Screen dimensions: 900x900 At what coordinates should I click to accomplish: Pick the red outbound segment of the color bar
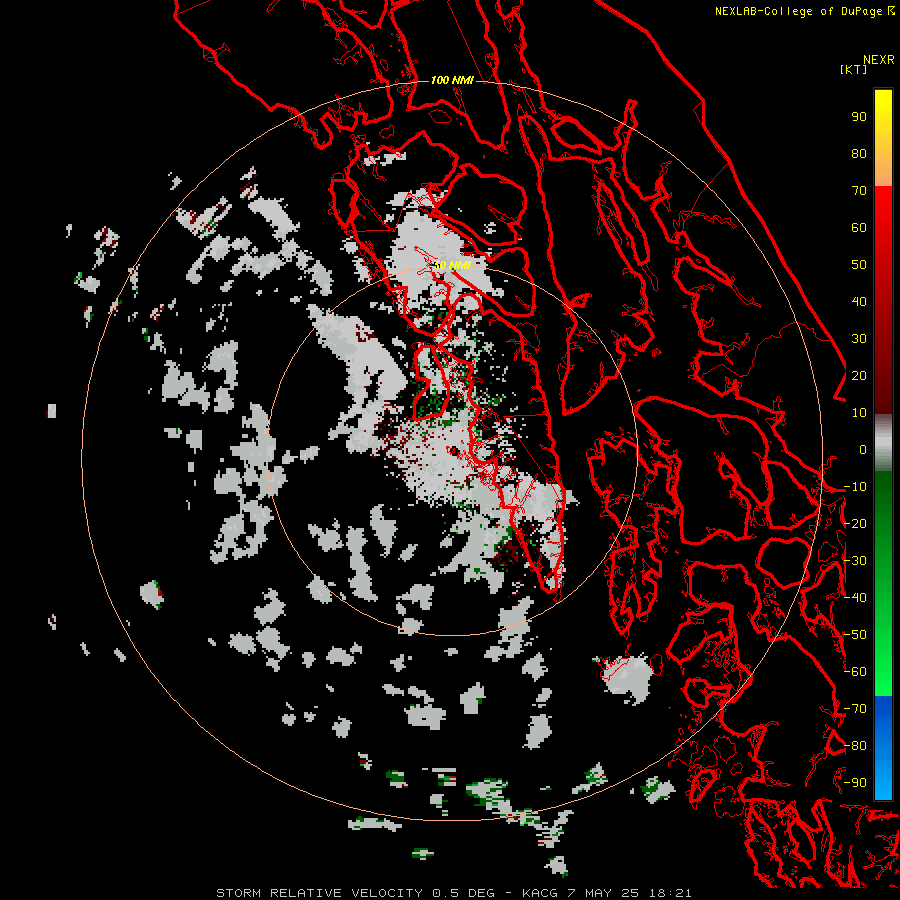[x=883, y=300]
